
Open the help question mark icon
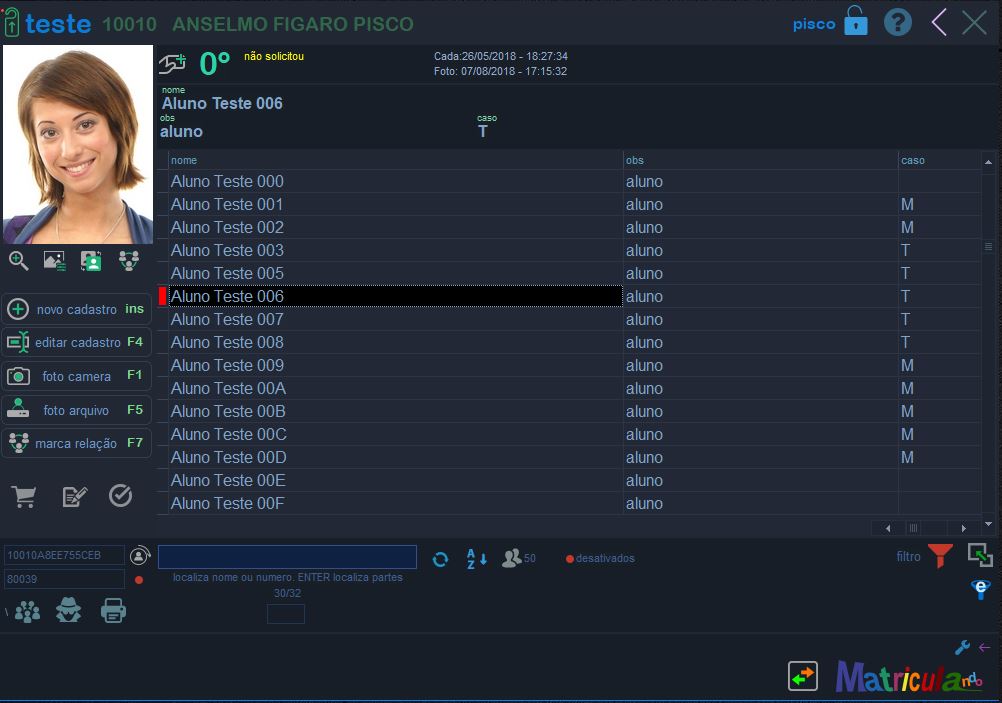(x=897, y=23)
